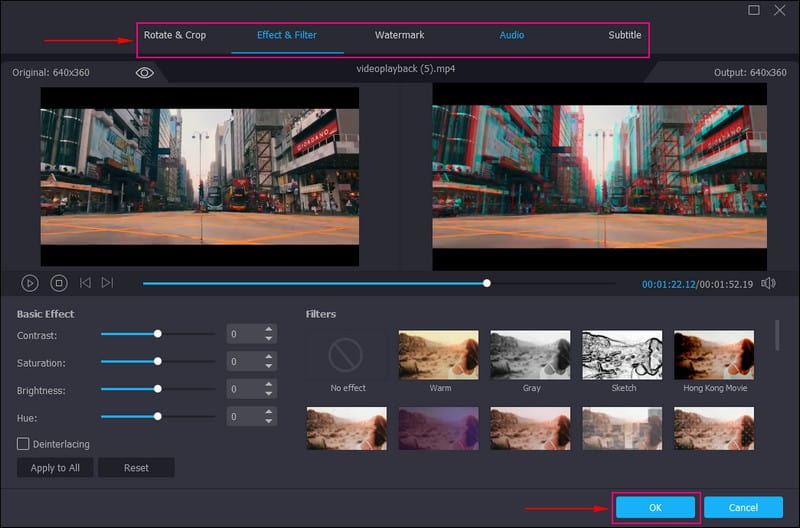Jump to previous frame
This screenshot has width=800, height=528.
pyautogui.click(x=85, y=283)
